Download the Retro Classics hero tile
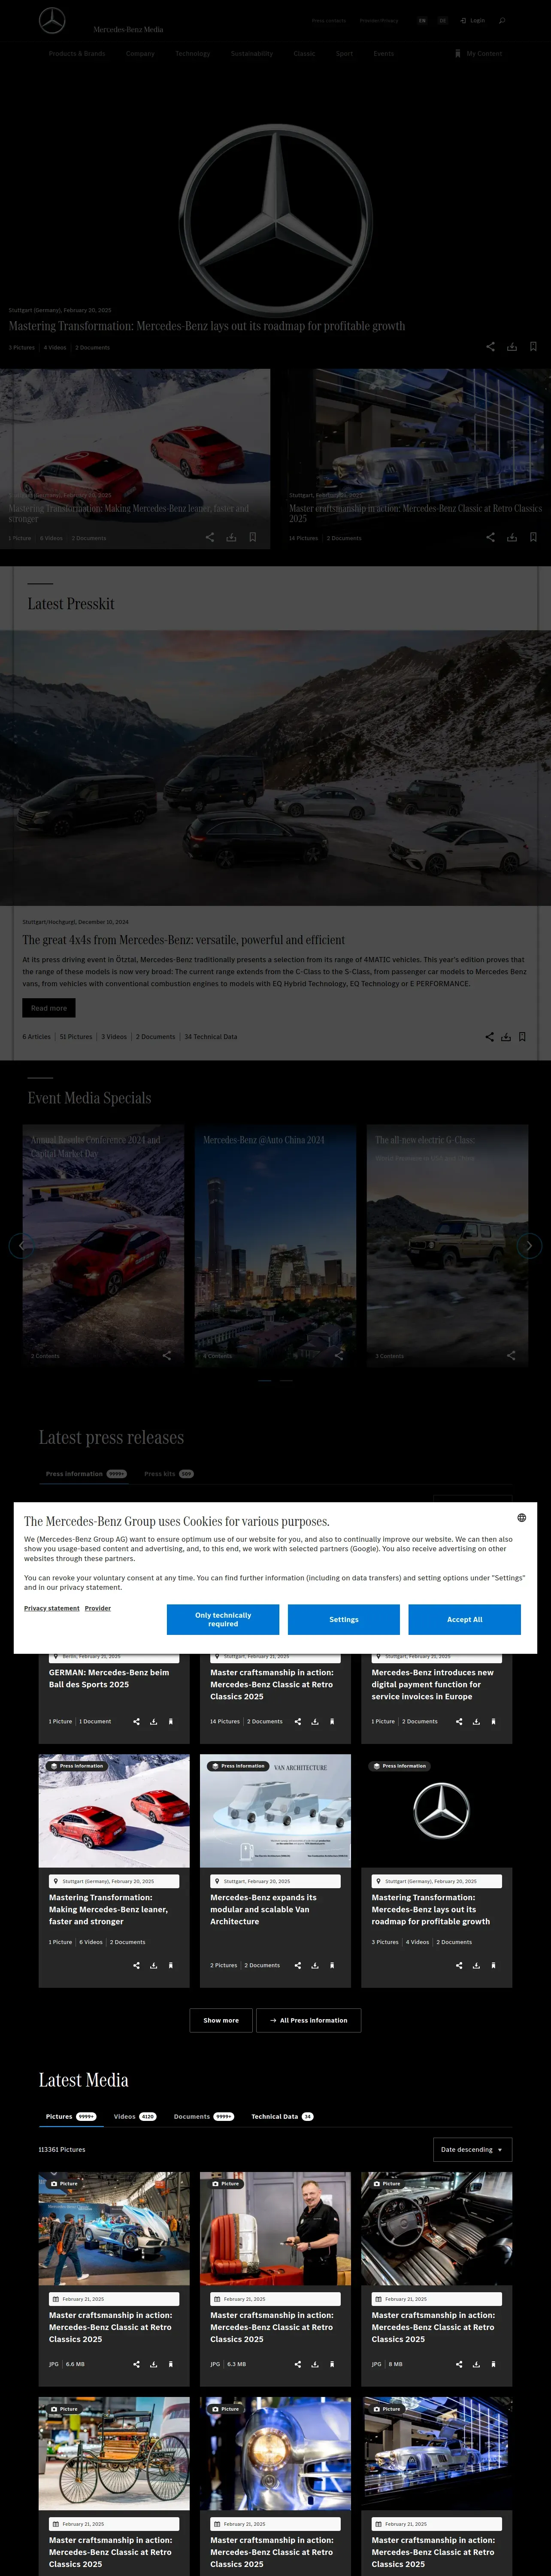 point(511,537)
